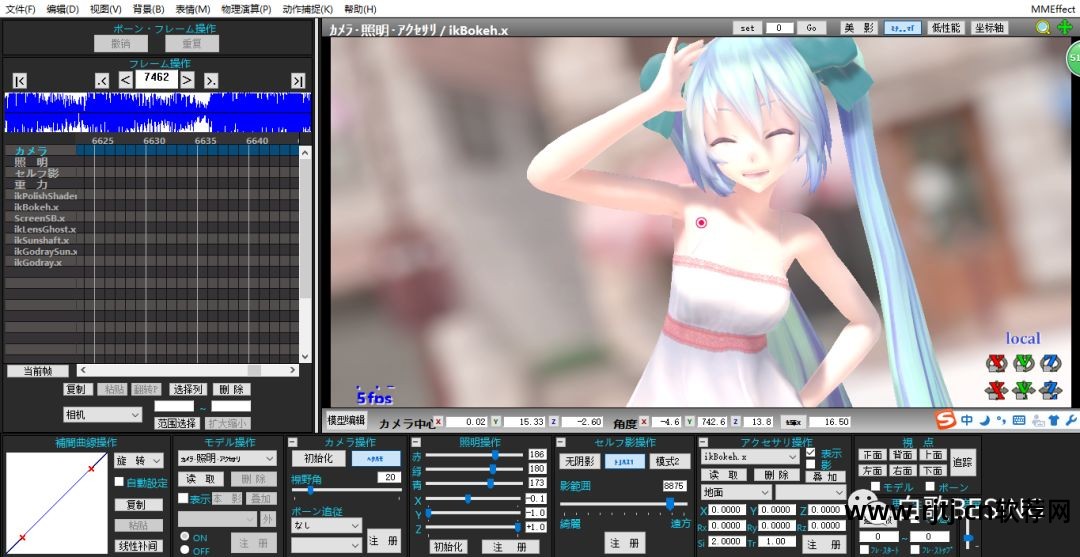
Task: Click the local X rotation icon
Action: [995, 363]
